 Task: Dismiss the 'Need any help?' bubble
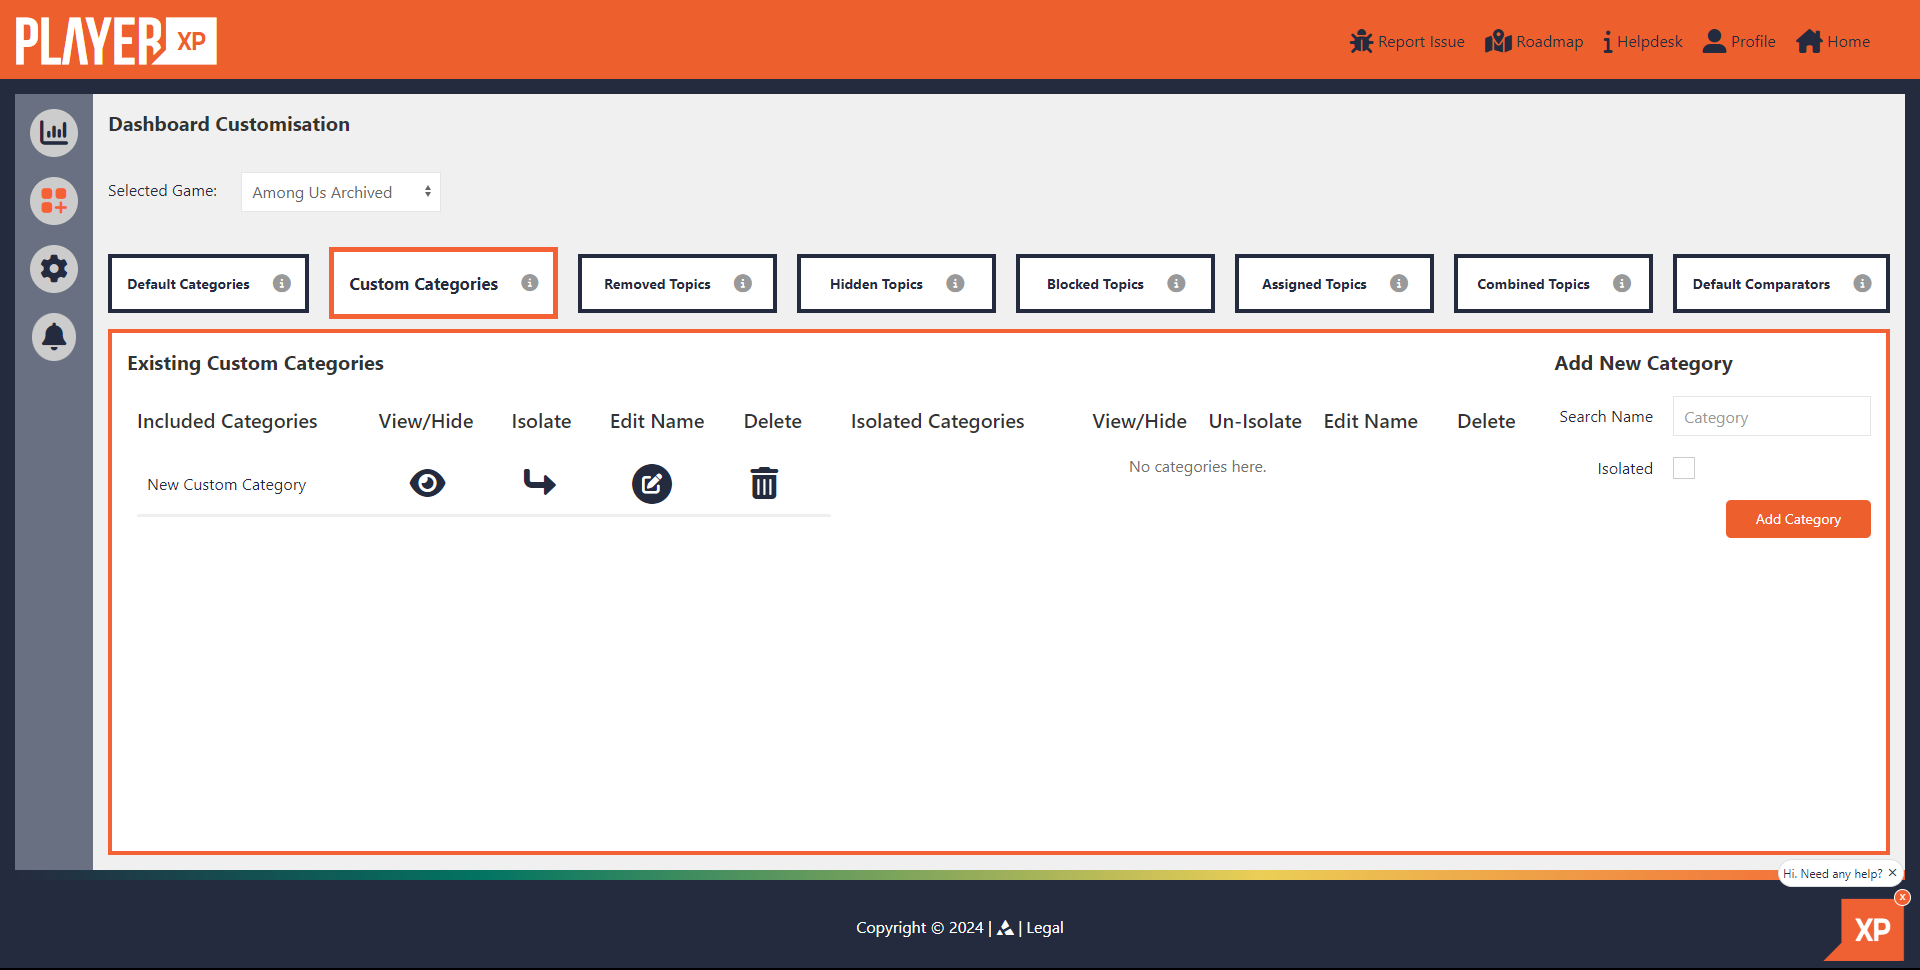[1892, 873]
